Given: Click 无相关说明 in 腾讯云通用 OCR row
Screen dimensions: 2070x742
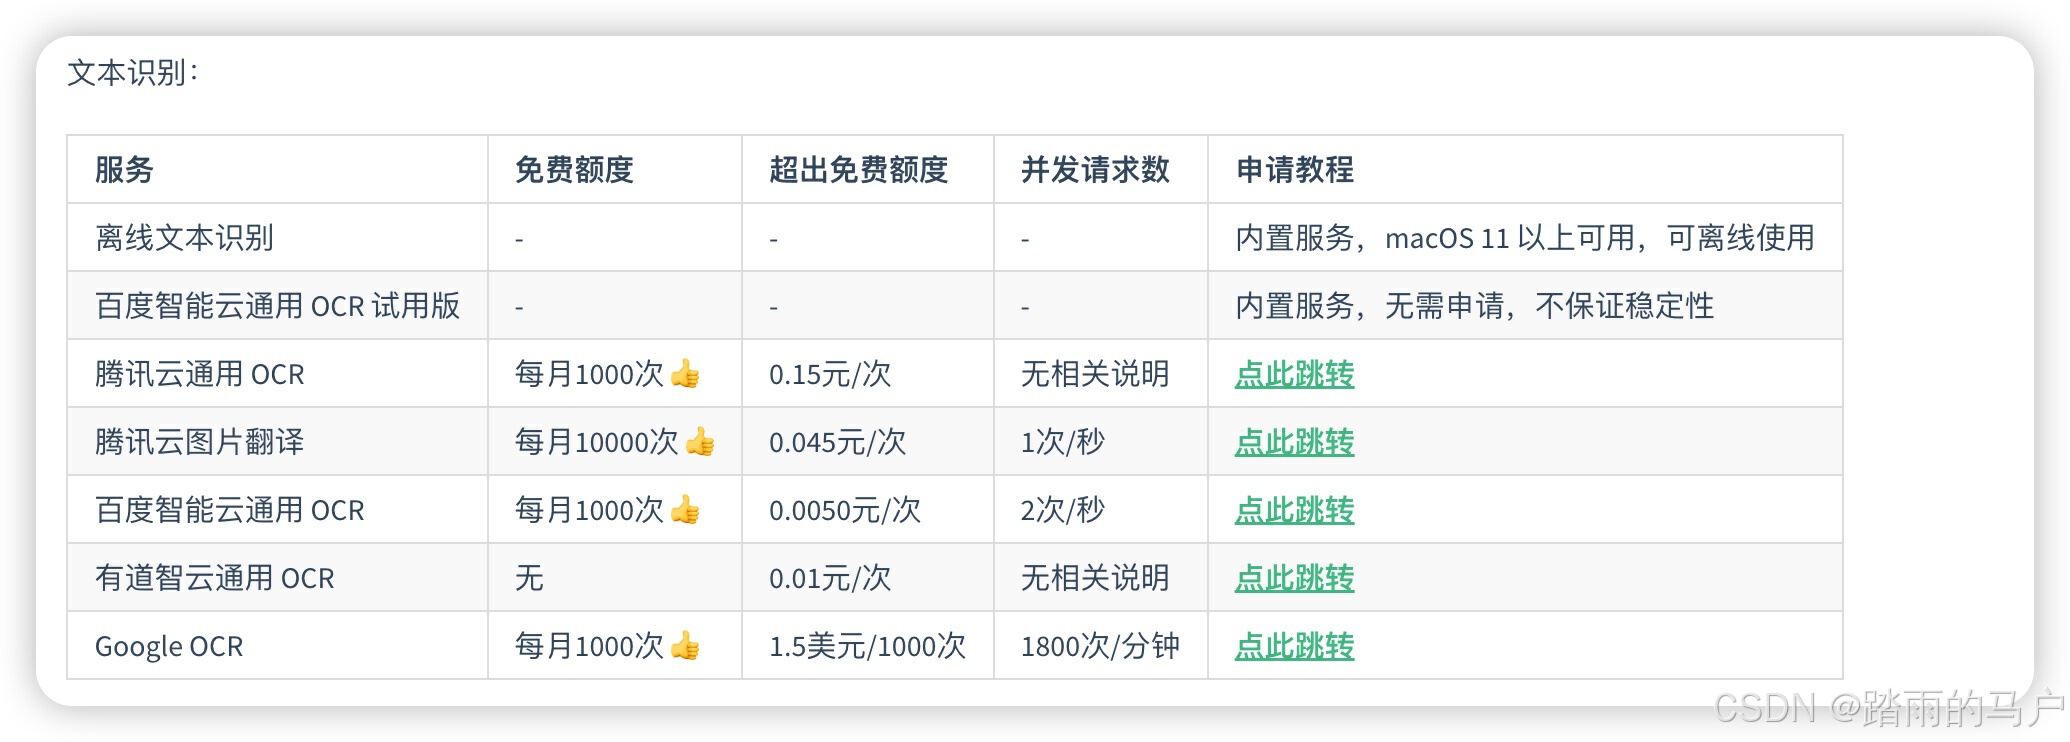Looking at the screenshot, I should pos(1095,374).
